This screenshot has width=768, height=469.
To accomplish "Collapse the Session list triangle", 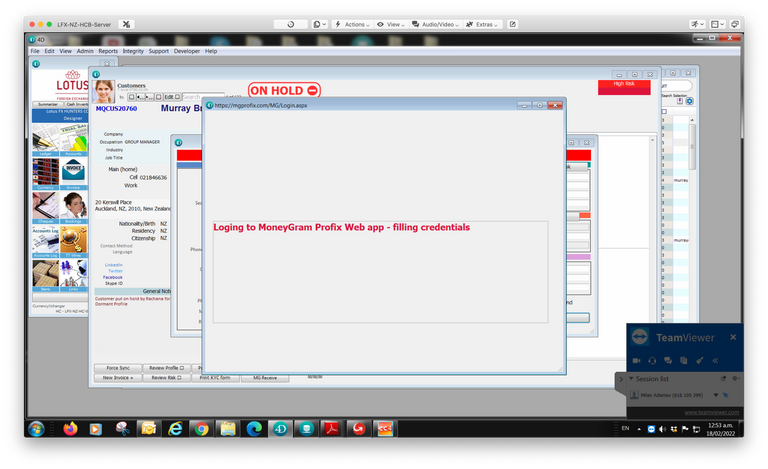I will [x=631, y=378].
